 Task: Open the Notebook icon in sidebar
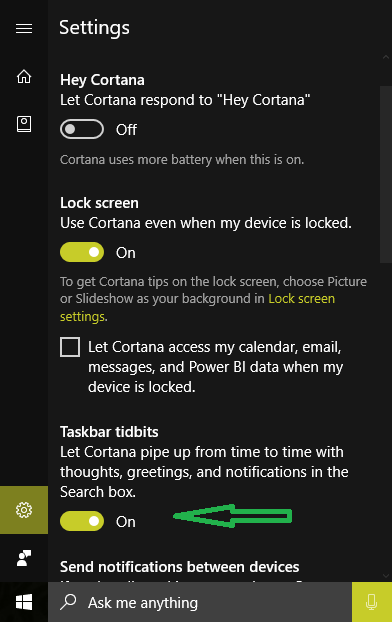pos(24,124)
